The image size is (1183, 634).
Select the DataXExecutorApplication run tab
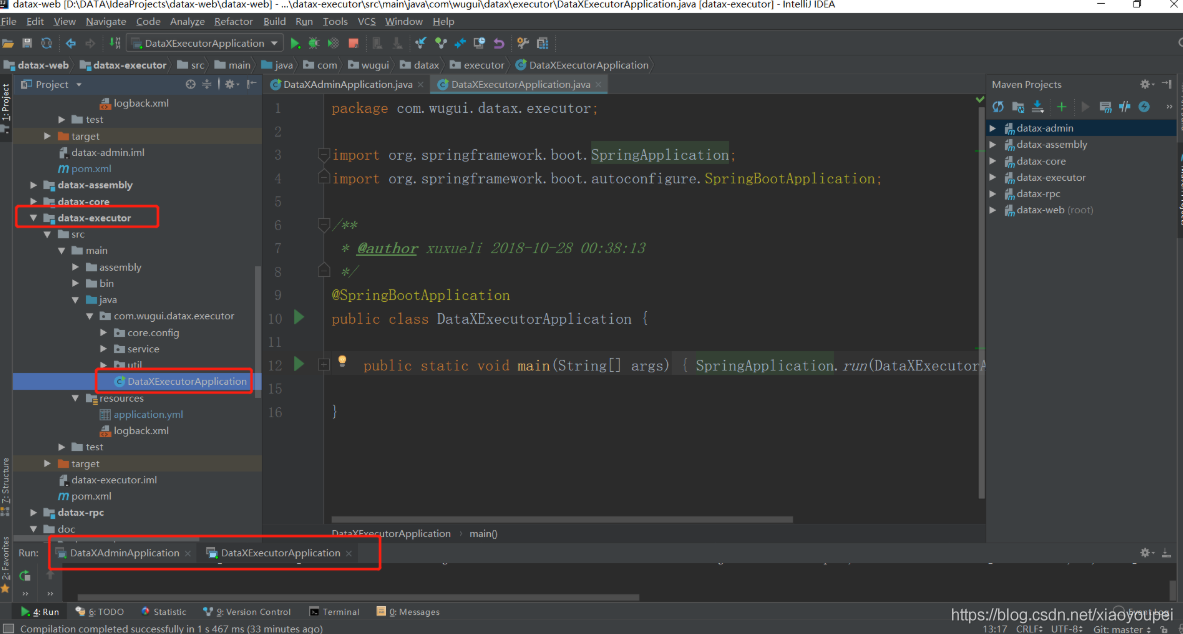click(280, 553)
